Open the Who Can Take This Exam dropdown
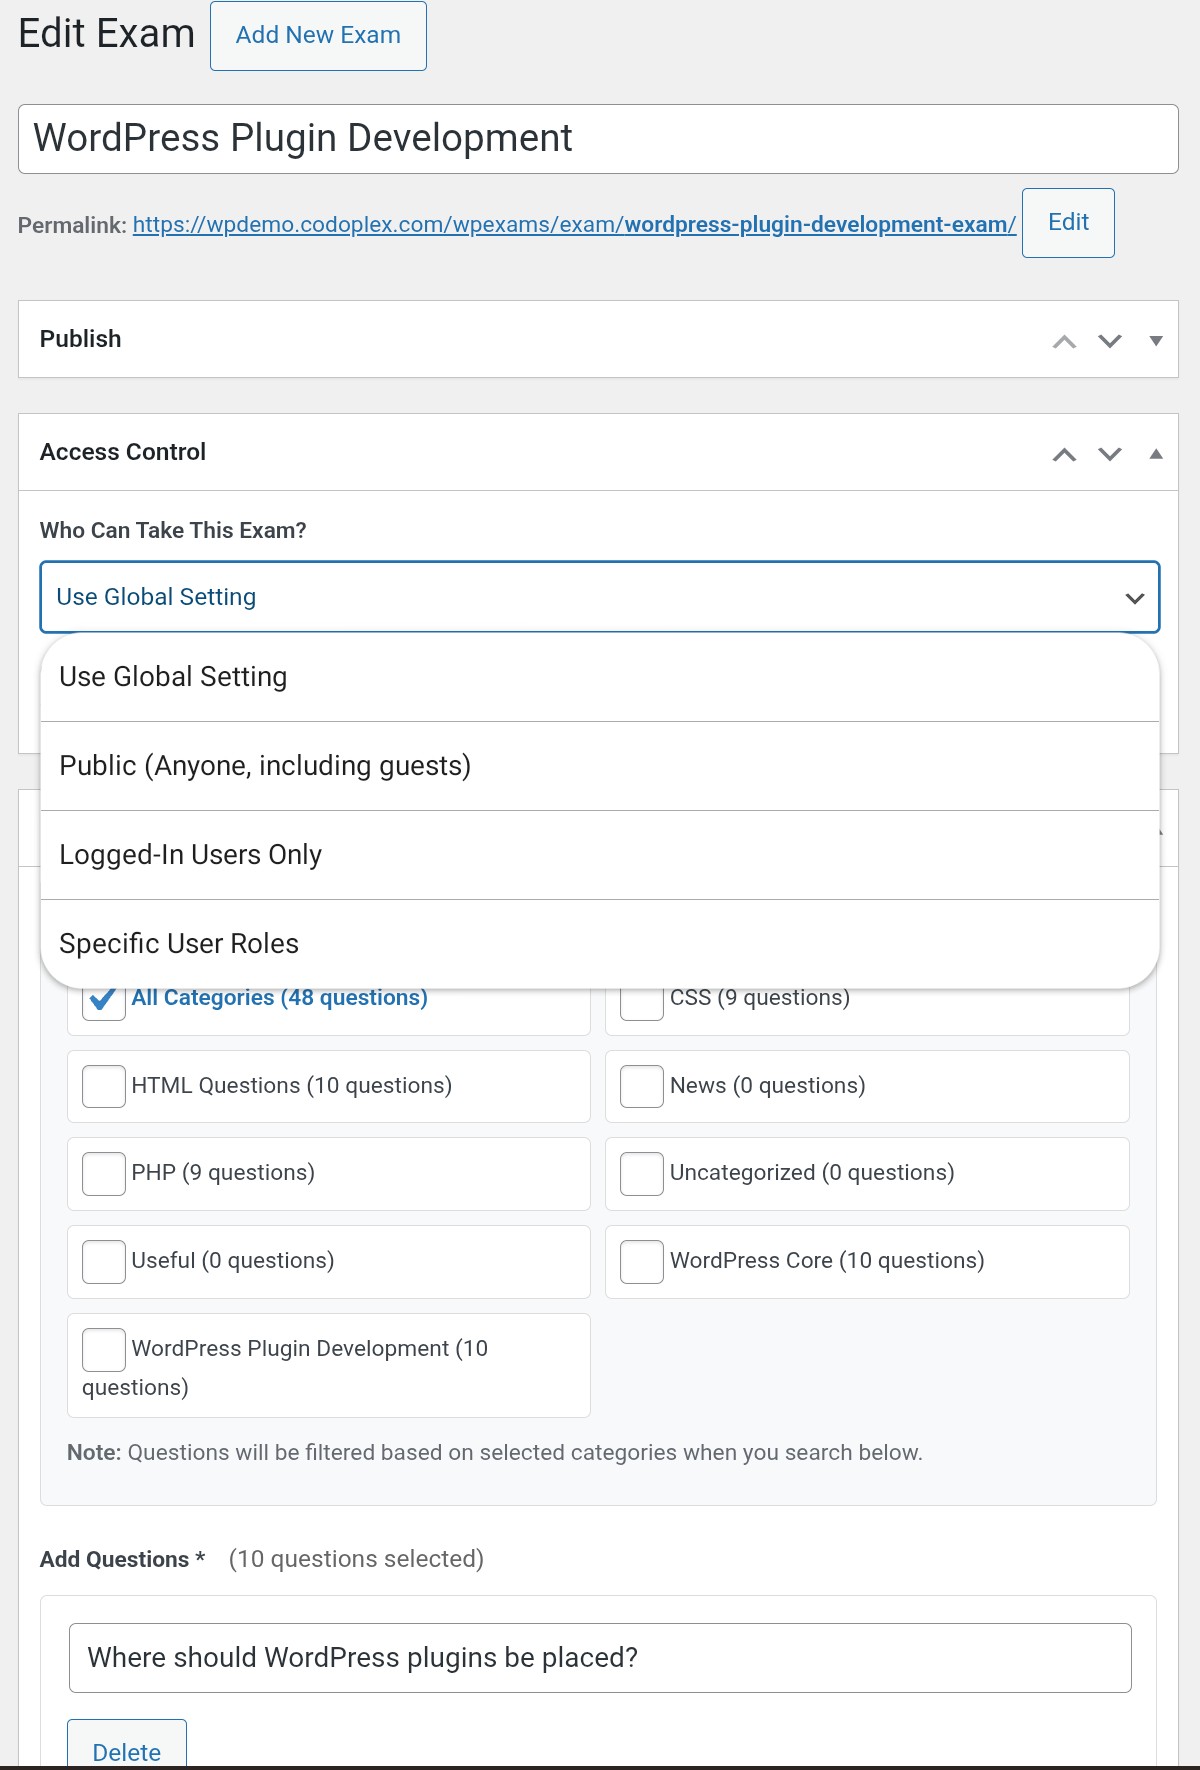This screenshot has height=1770, width=1200. [x=600, y=597]
